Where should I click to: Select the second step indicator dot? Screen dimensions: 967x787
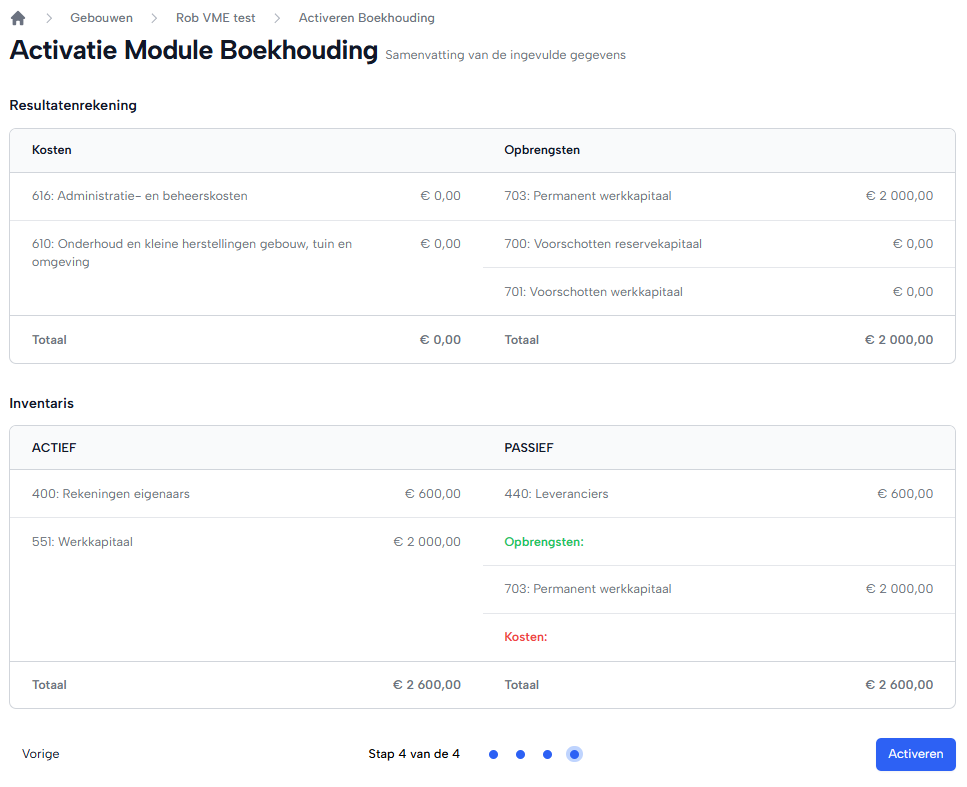tap(520, 754)
